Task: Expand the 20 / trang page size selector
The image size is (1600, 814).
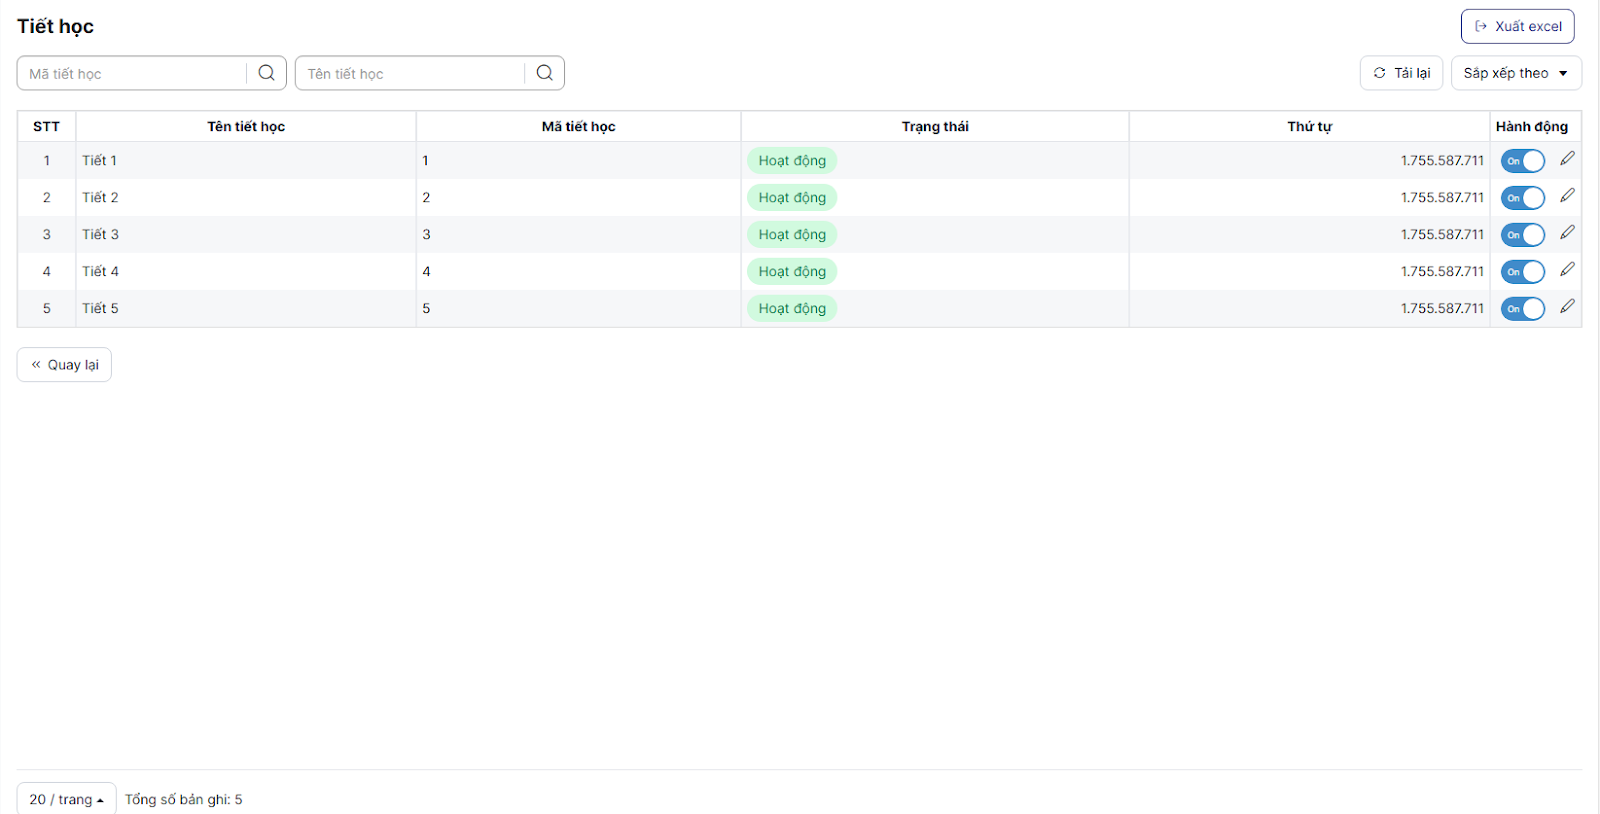Action: click(x=66, y=799)
